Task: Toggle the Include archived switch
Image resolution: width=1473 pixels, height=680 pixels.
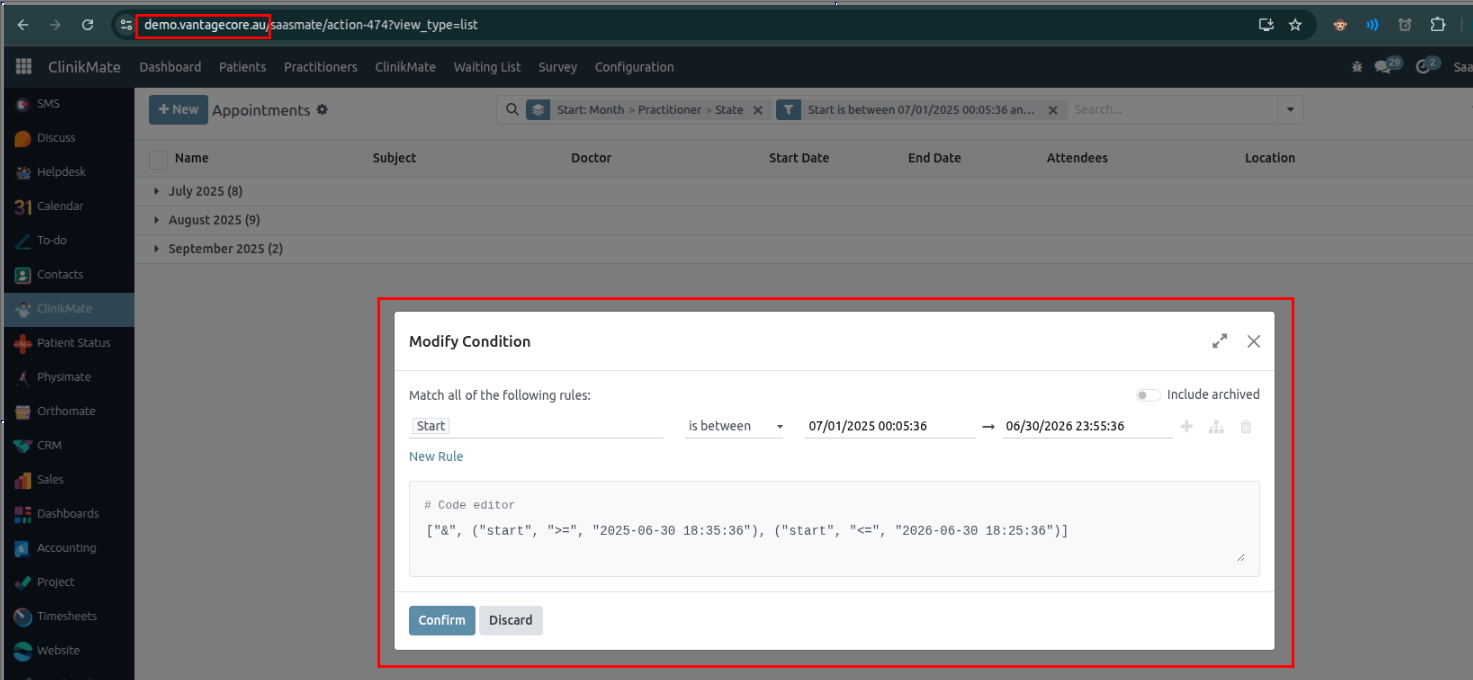Action: pyautogui.click(x=1148, y=395)
